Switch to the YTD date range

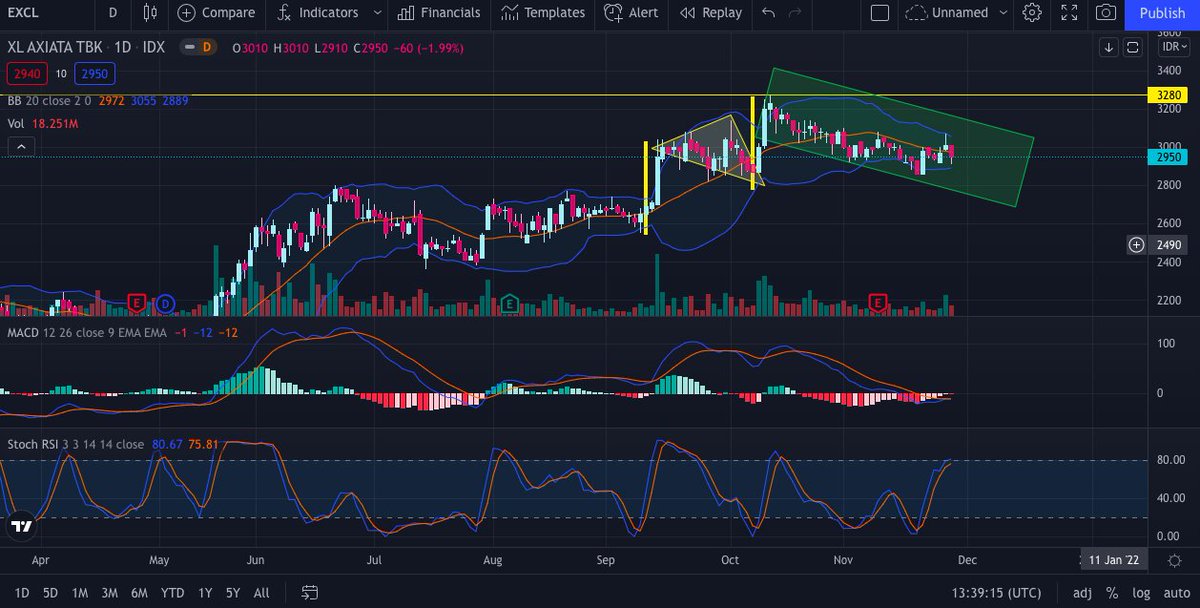point(172,592)
